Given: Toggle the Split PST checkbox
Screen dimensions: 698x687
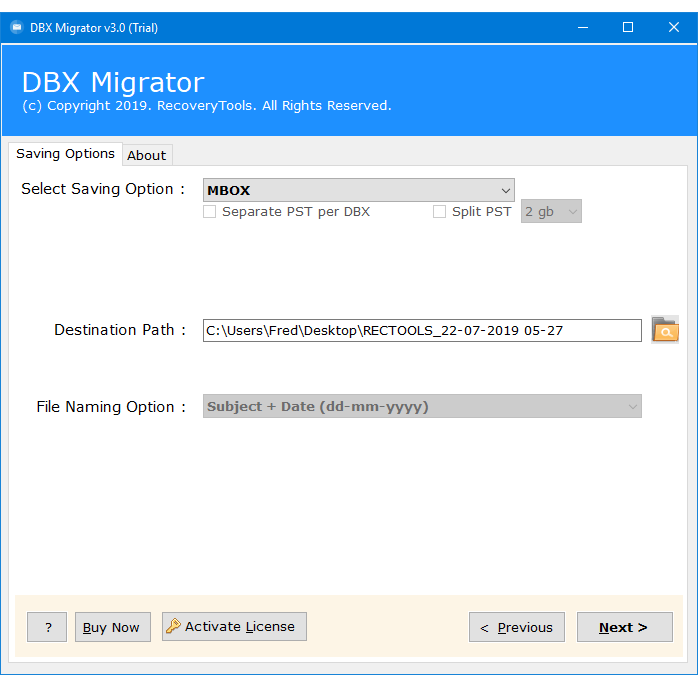Looking at the screenshot, I should coord(439,211).
